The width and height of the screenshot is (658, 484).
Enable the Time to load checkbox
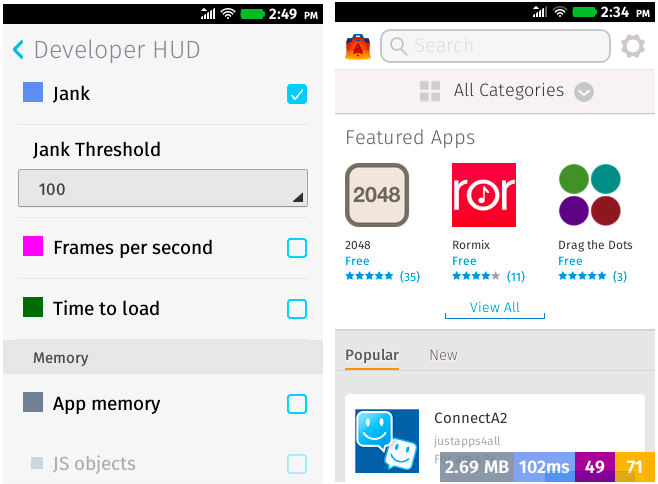[x=297, y=309]
